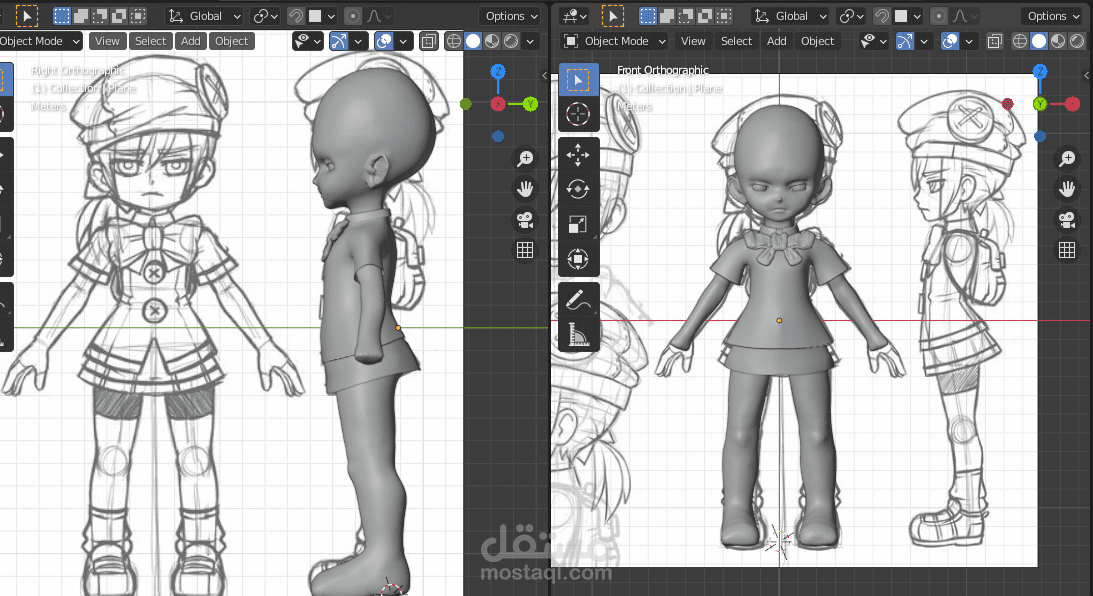Open the Object menu in the right viewport

(818, 41)
